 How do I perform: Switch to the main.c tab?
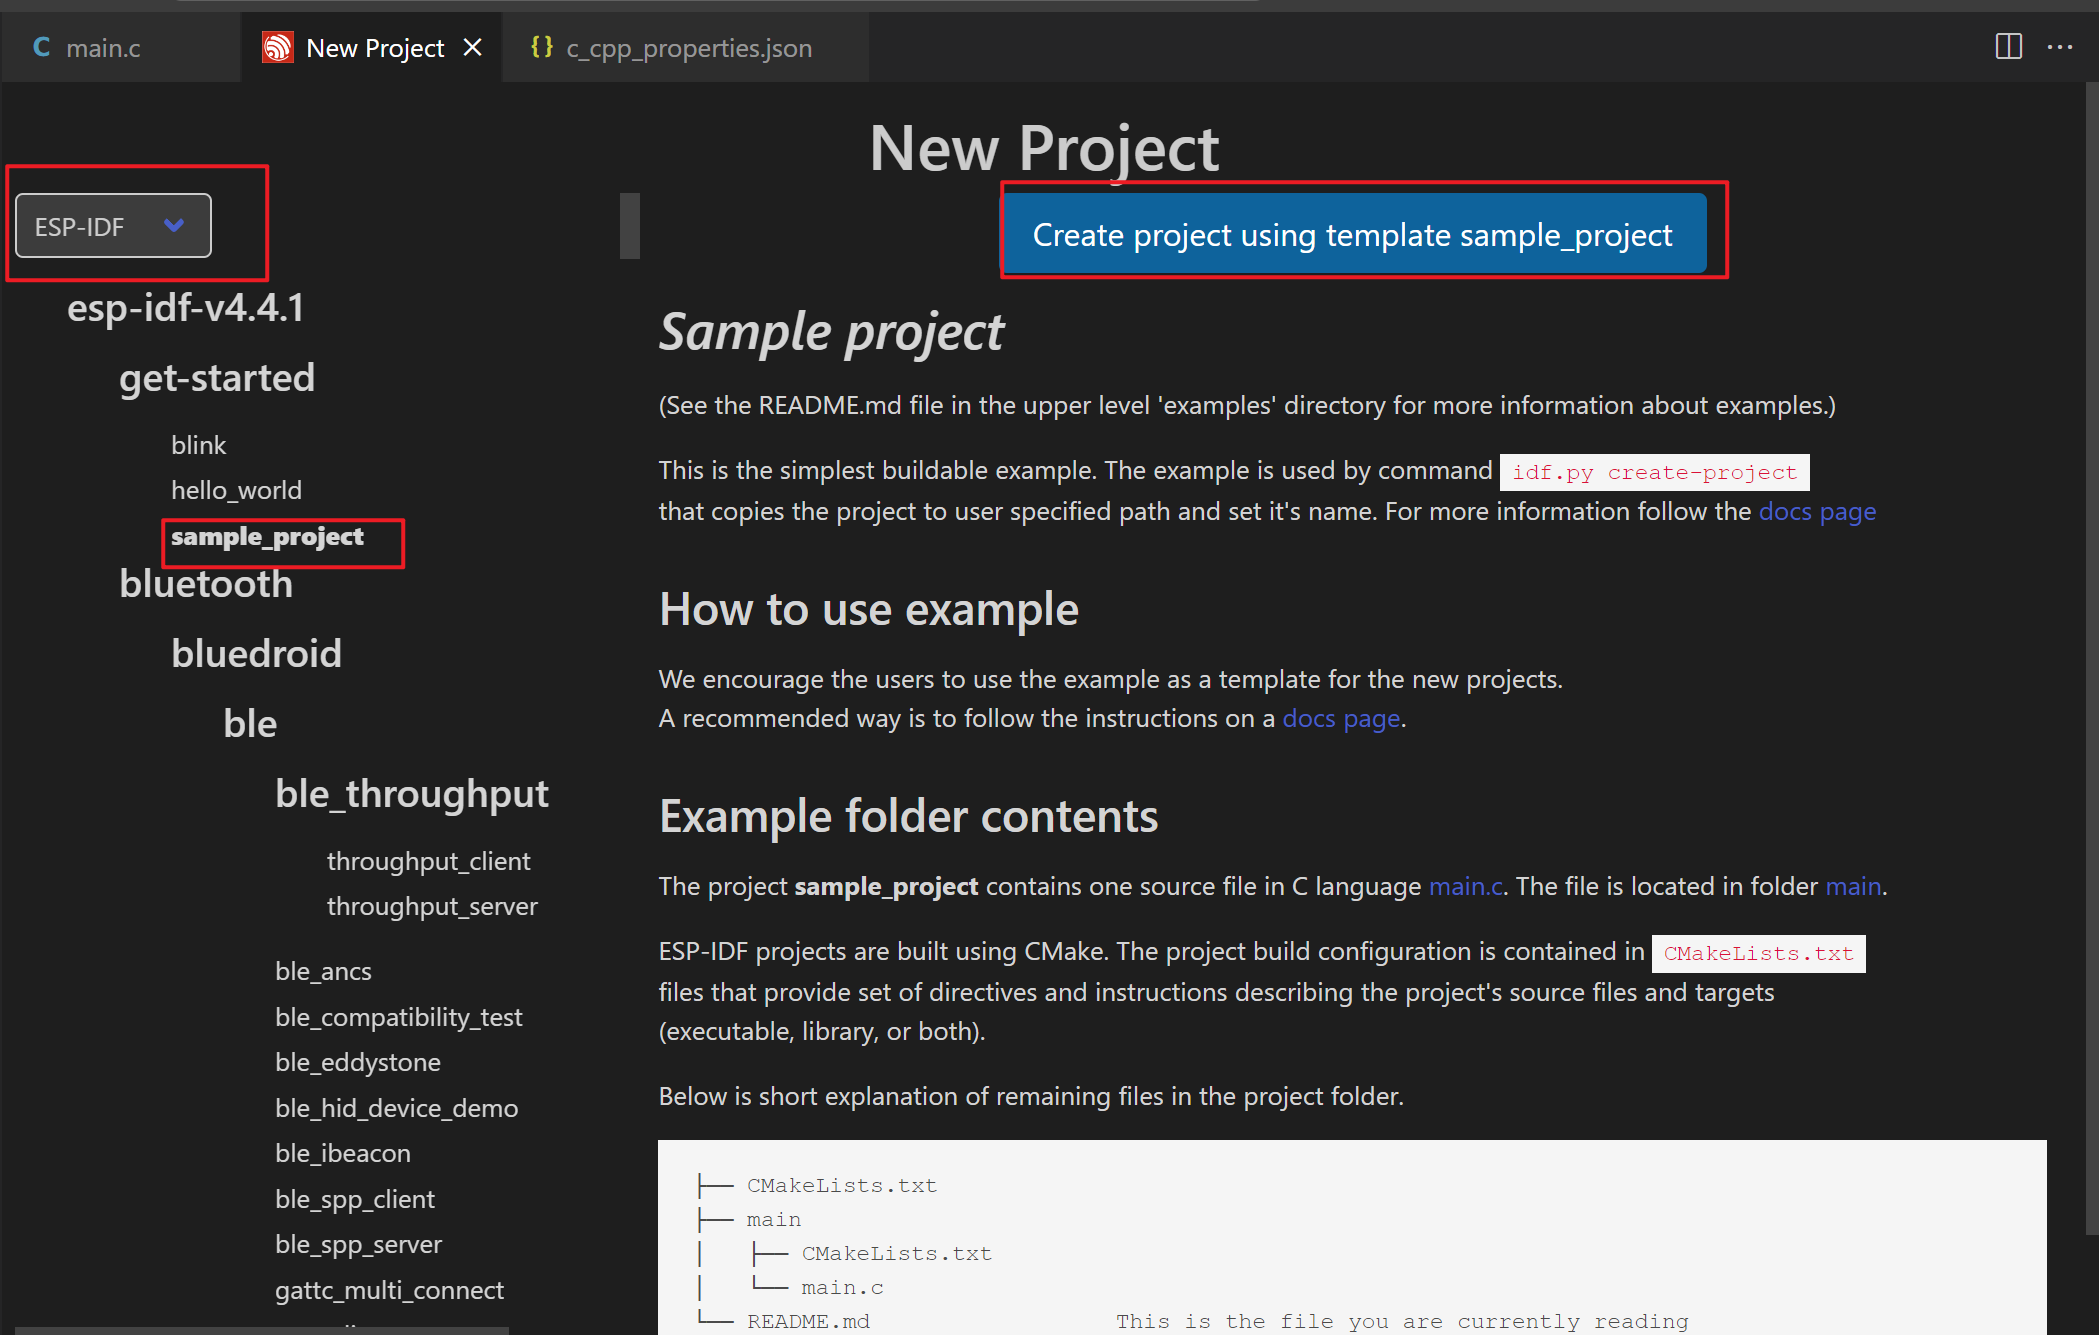pos(103,48)
